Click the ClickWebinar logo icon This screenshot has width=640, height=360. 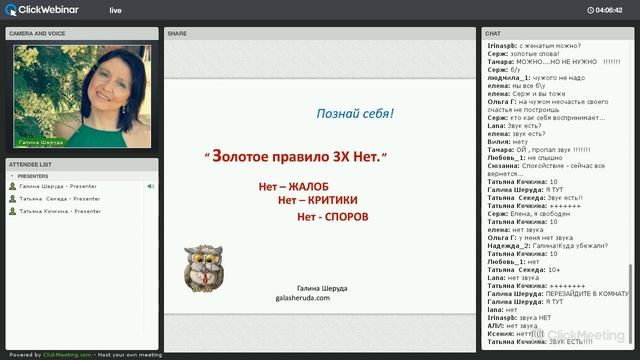tap(11, 10)
